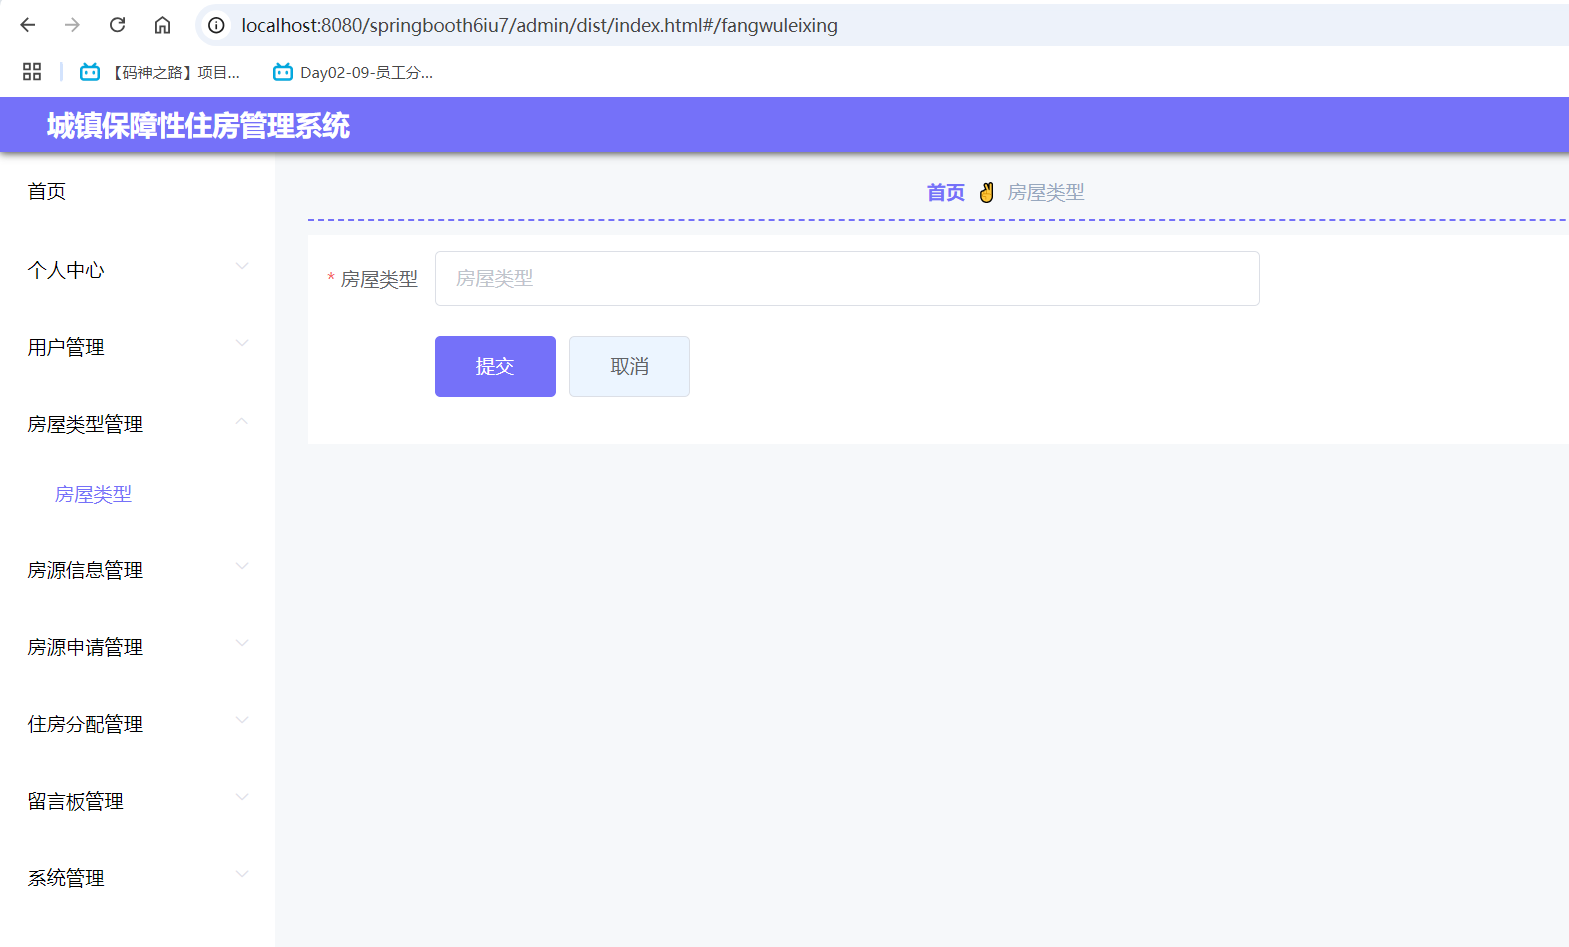Expand the 房源申请管理 chevron
The image size is (1569, 947).
(x=241, y=643)
